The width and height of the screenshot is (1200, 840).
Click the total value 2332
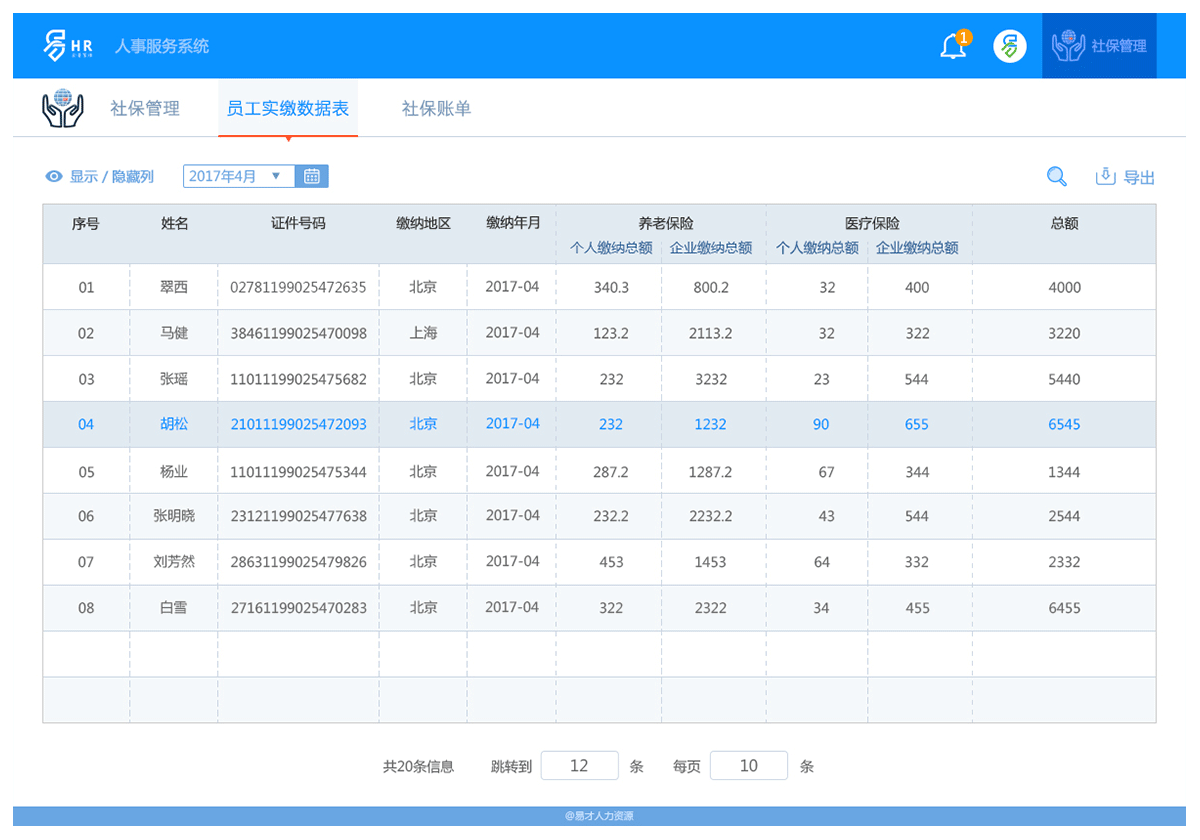(1064, 562)
